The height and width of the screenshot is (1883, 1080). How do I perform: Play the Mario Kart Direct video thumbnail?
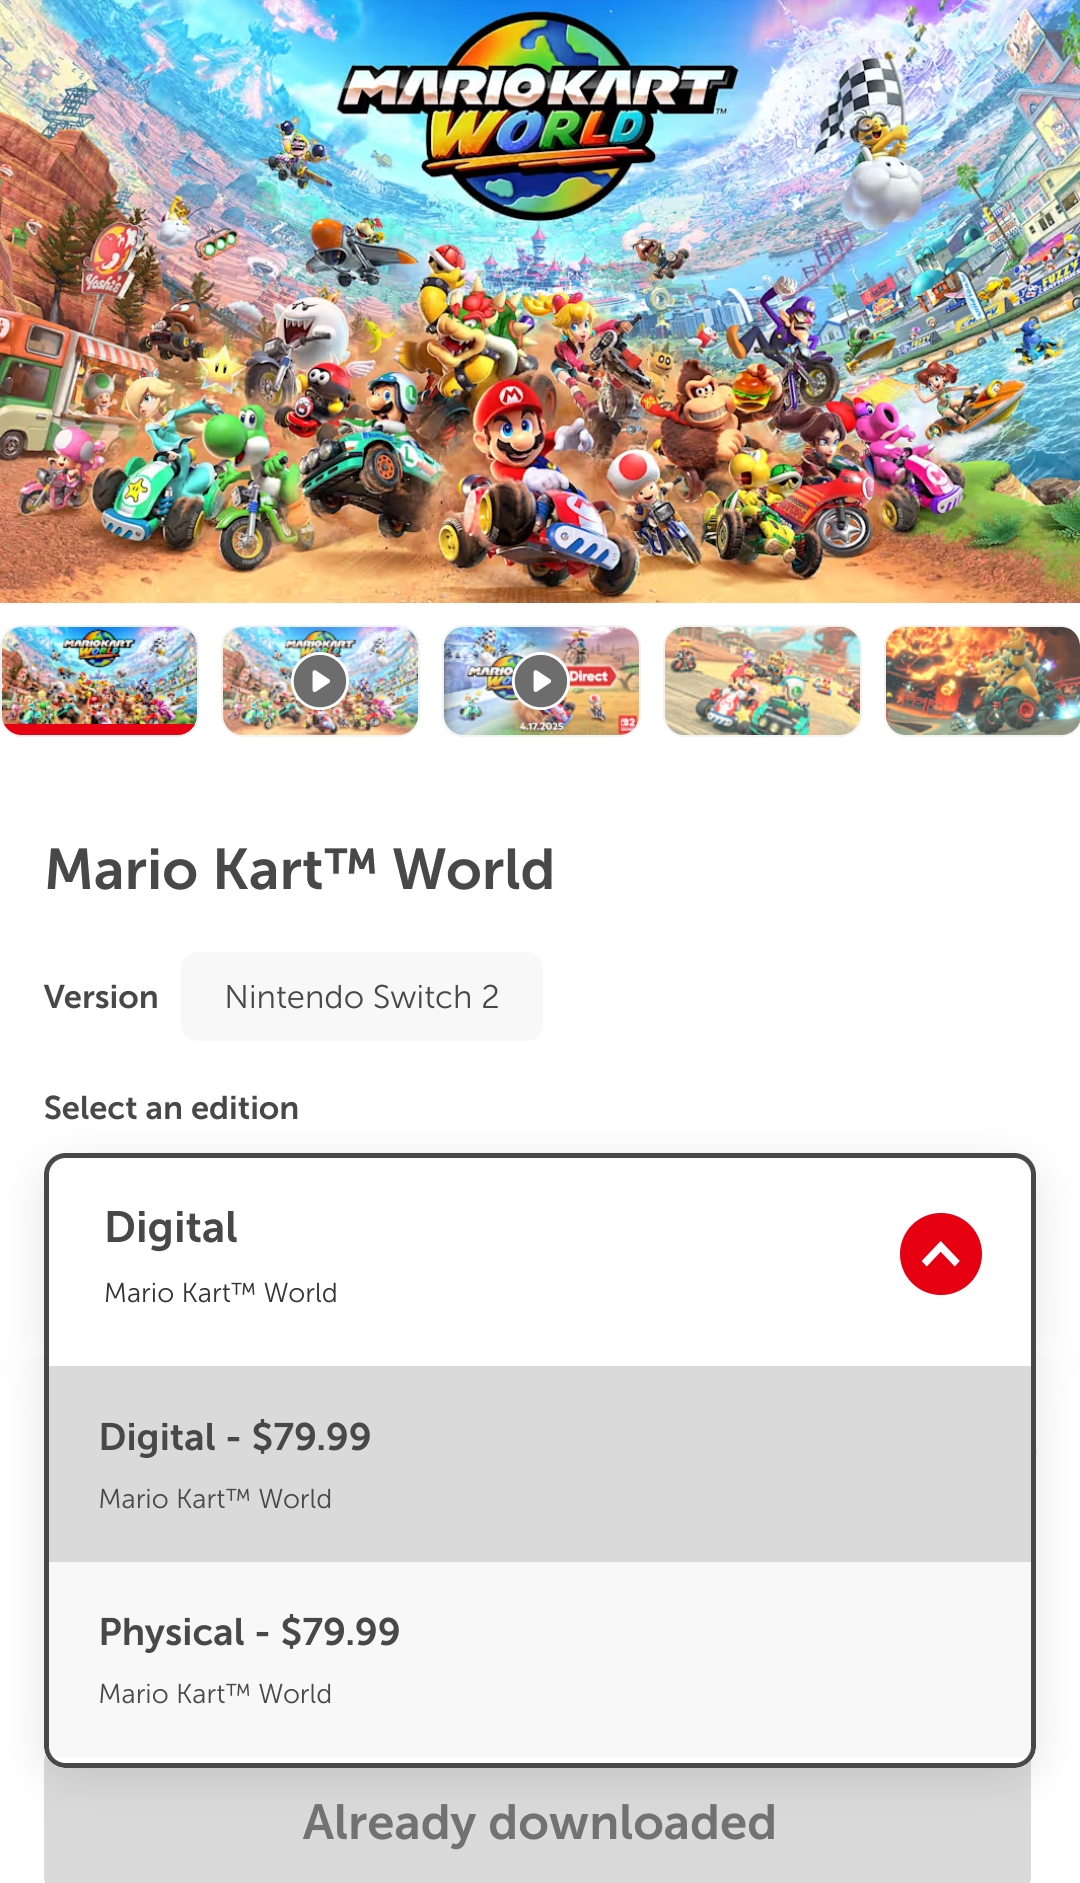click(x=541, y=681)
